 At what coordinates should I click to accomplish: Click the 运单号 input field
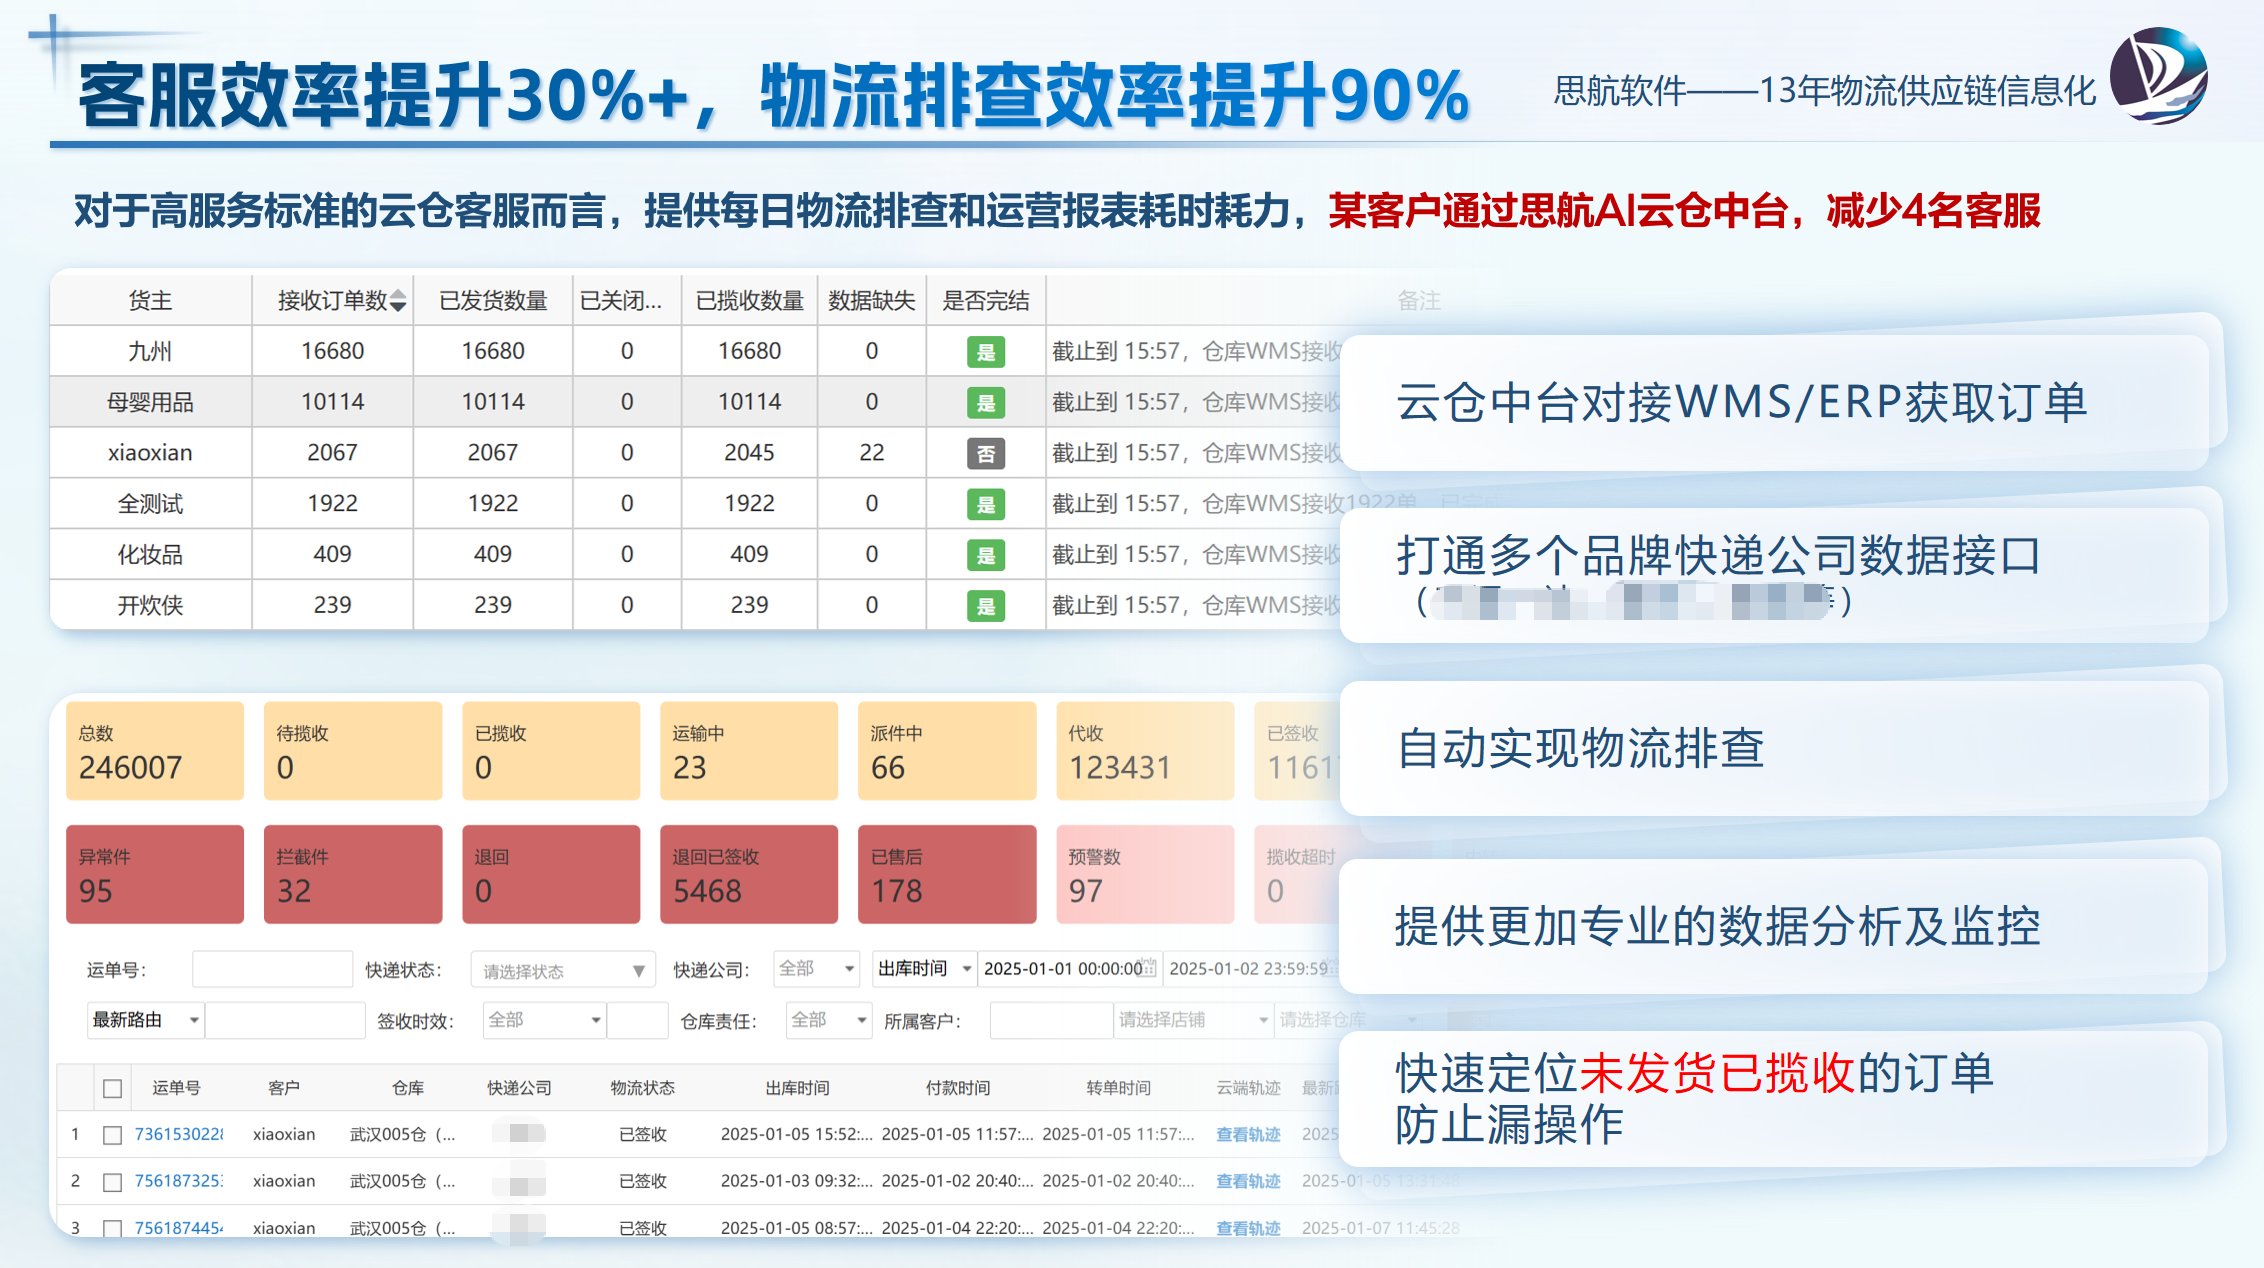pos(272,969)
